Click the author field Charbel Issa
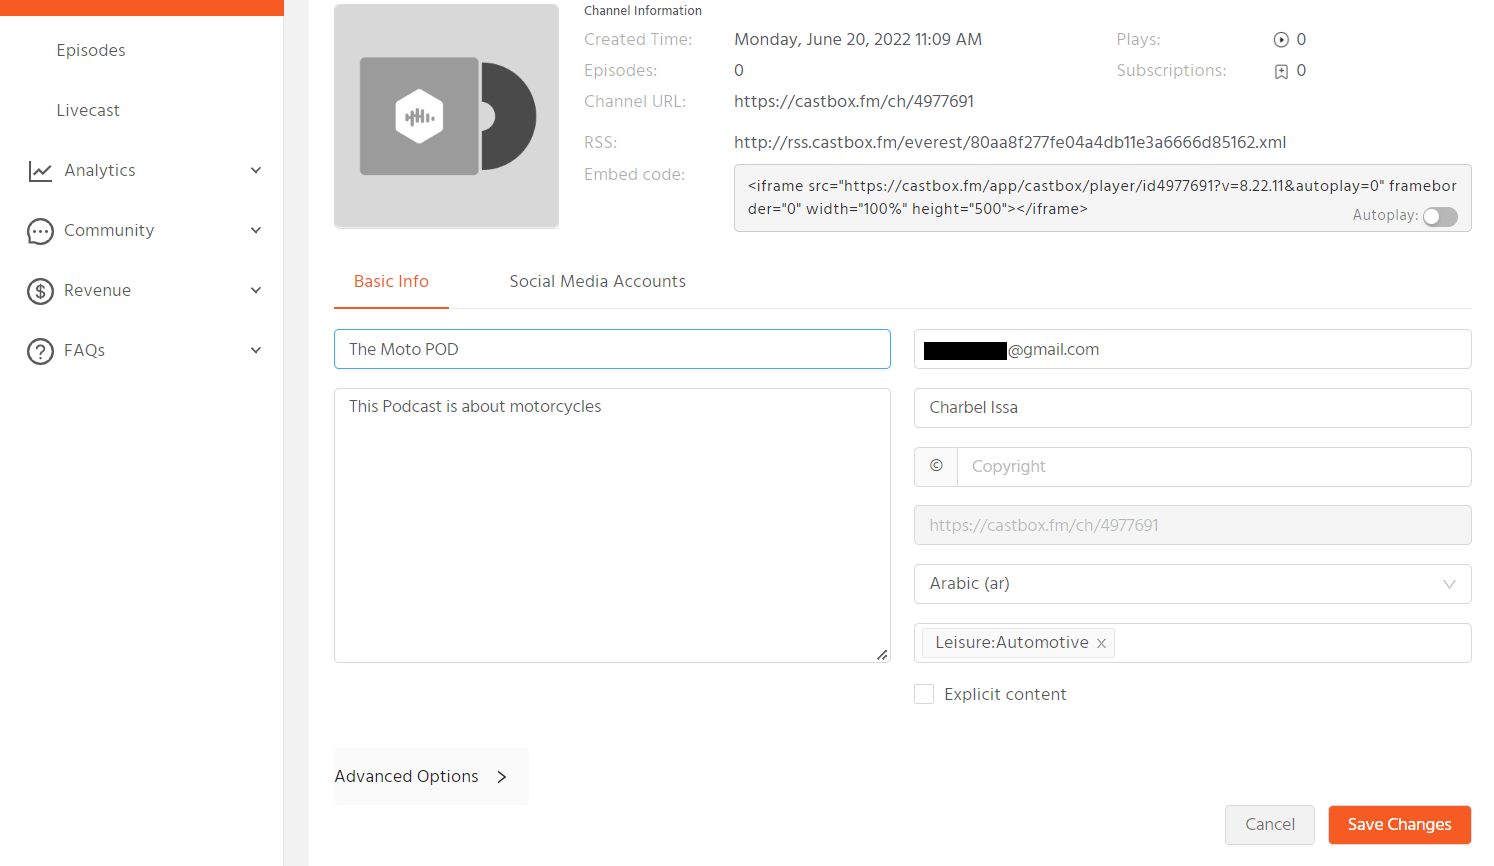 pyautogui.click(x=1192, y=408)
